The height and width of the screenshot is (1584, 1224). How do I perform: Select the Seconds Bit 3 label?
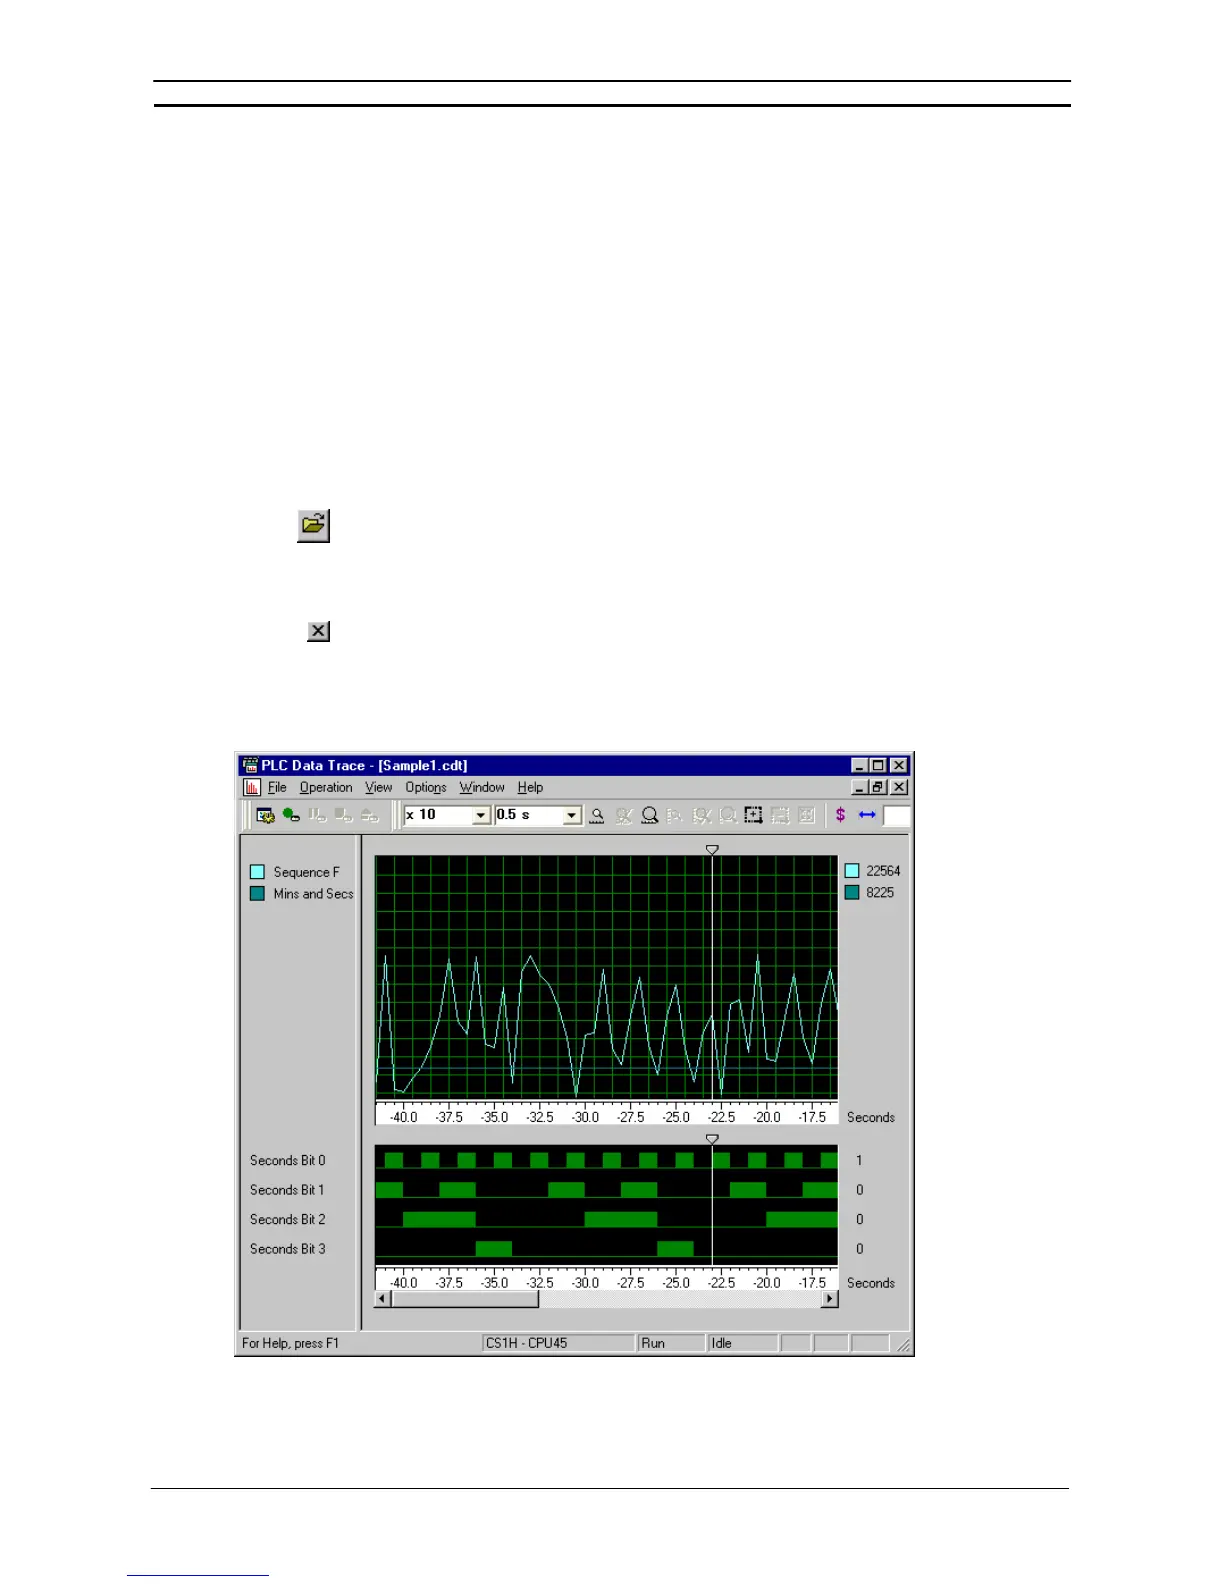pyautogui.click(x=287, y=1249)
